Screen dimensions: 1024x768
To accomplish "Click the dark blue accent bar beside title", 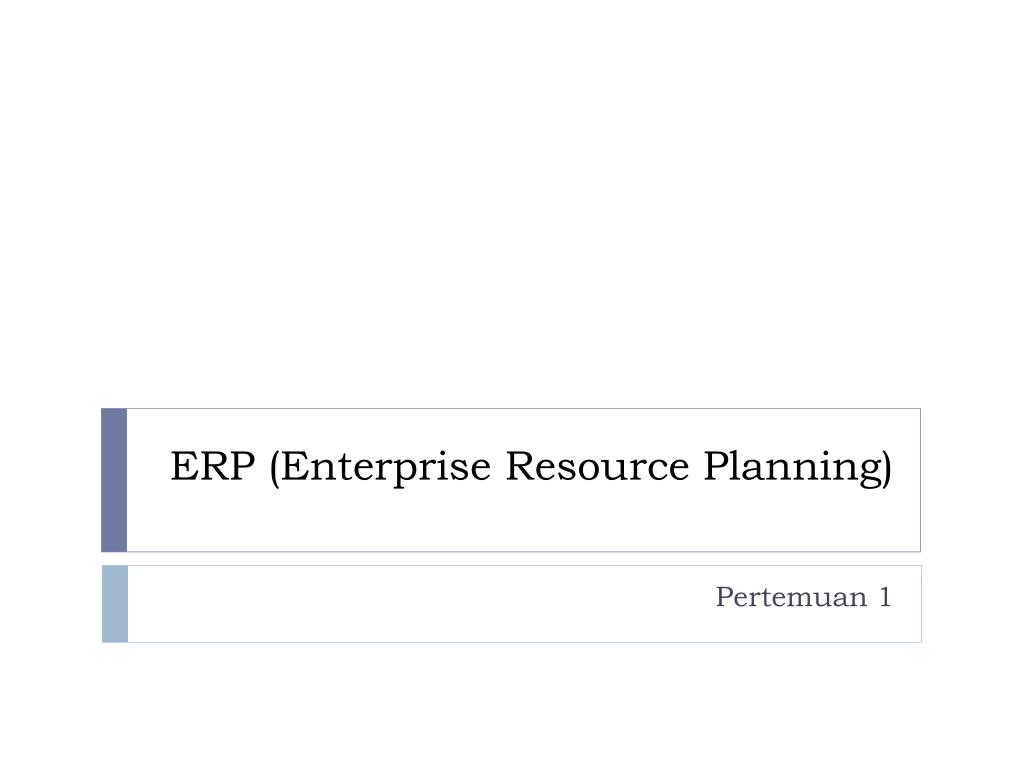I will coord(114,480).
